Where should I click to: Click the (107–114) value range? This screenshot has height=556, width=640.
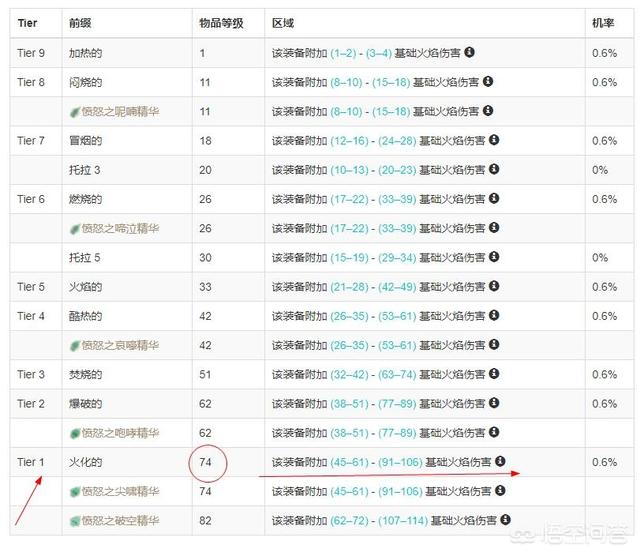(403, 521)
